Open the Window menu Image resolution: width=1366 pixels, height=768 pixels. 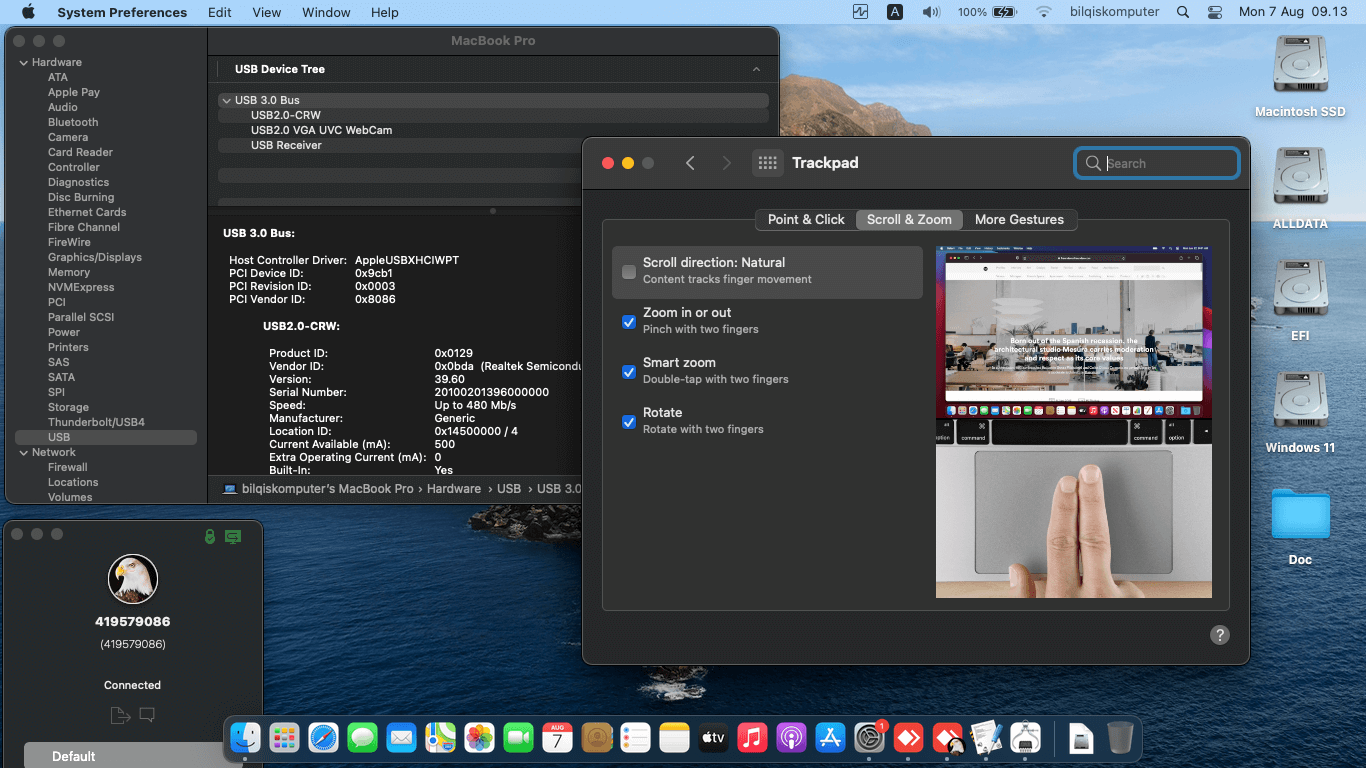[x=326, y=12]
